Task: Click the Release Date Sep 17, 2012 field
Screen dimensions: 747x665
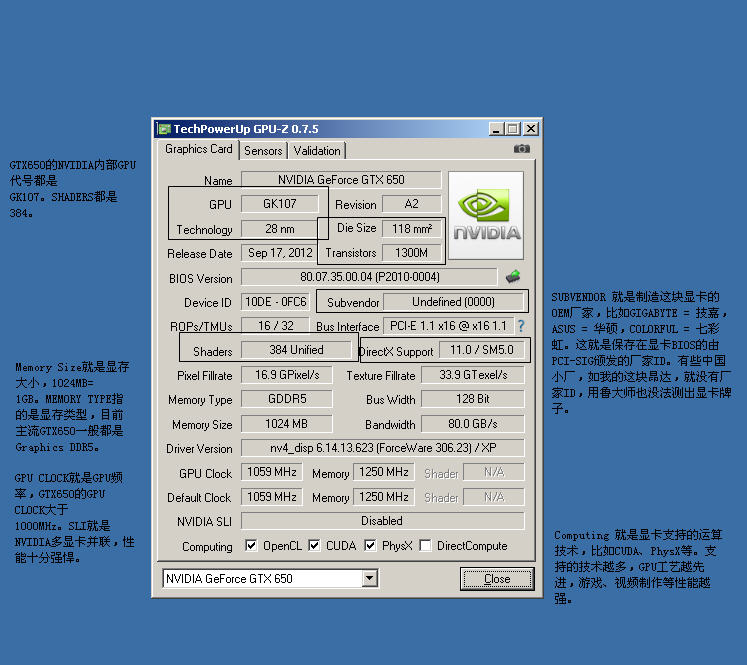Action: (280, 253)
